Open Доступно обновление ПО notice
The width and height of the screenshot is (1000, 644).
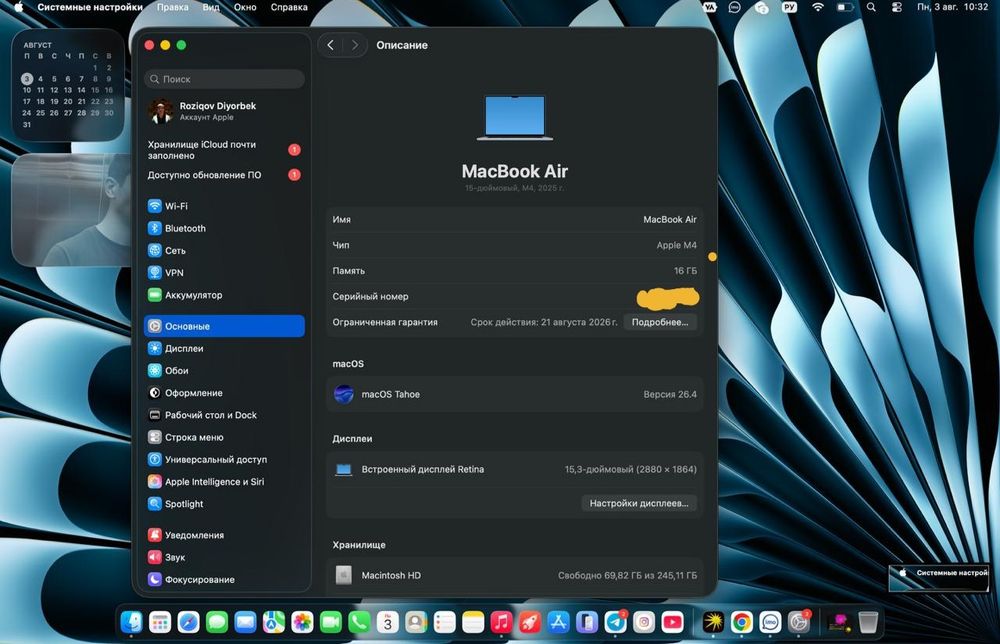(224, 175)
